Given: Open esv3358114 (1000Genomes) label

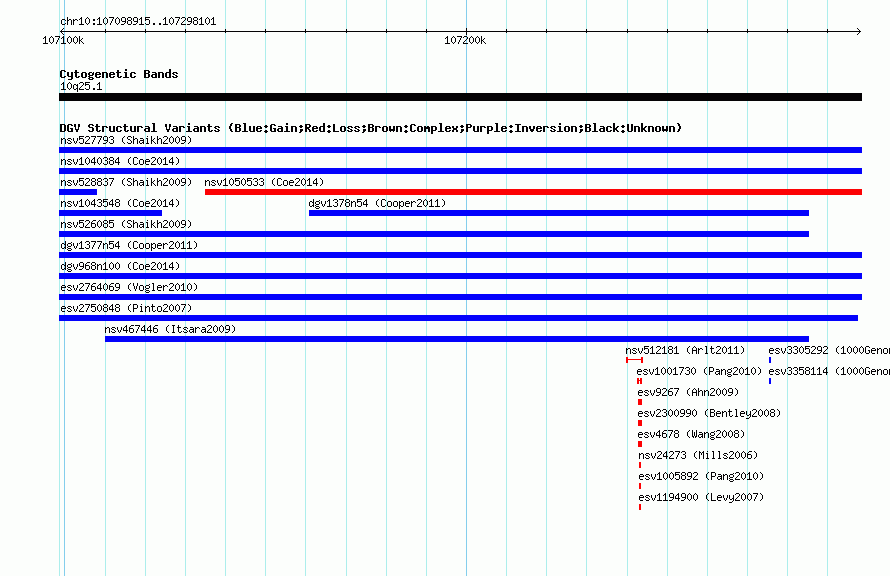Looking at the screenshot, I should 829,371.
